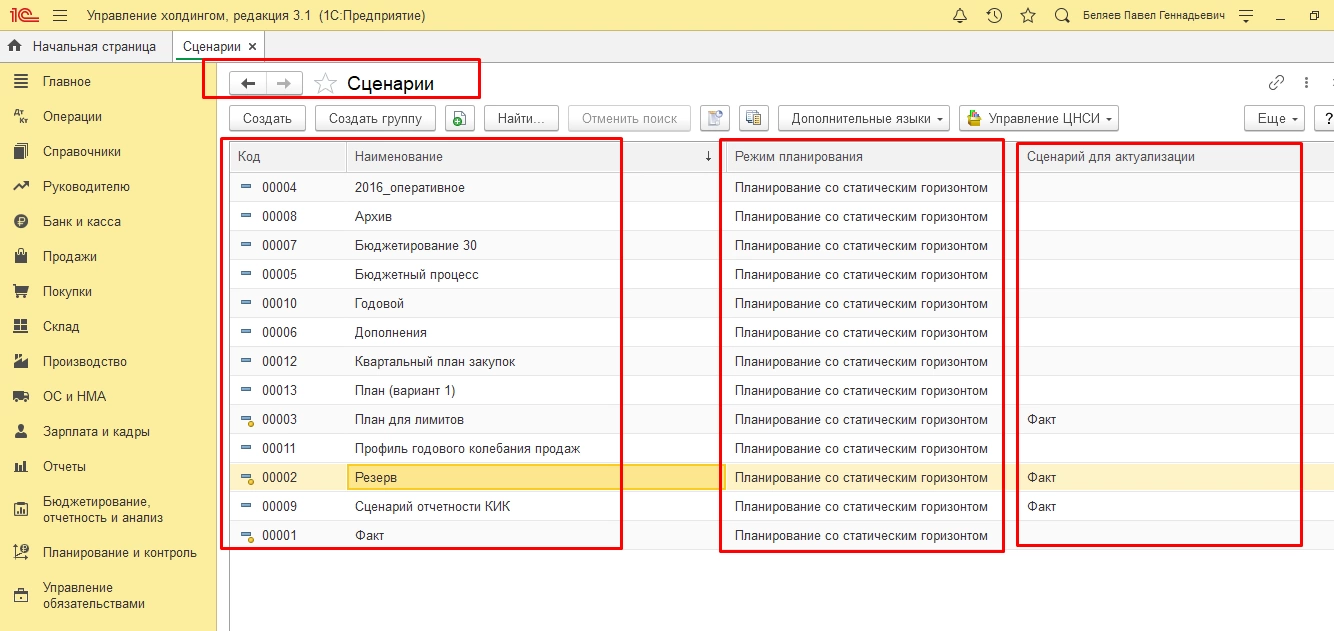Click the Отменить поиск button
Viewport: 1334px width, 631px height.
[x=629, y=118]
